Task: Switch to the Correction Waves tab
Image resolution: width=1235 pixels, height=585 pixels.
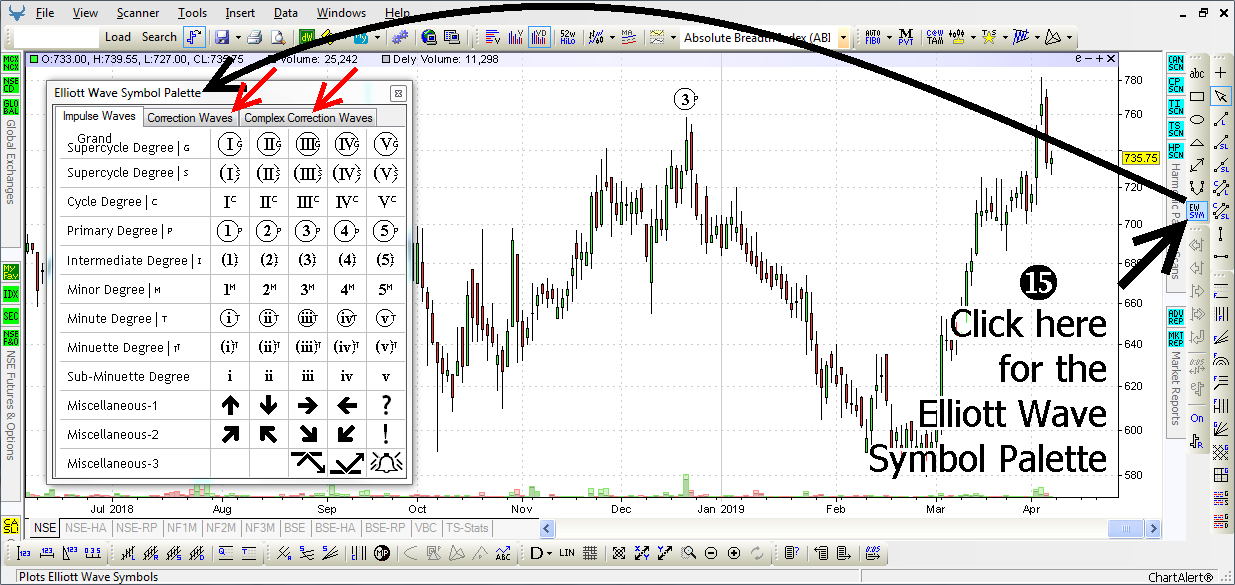Action: [190, 118]
